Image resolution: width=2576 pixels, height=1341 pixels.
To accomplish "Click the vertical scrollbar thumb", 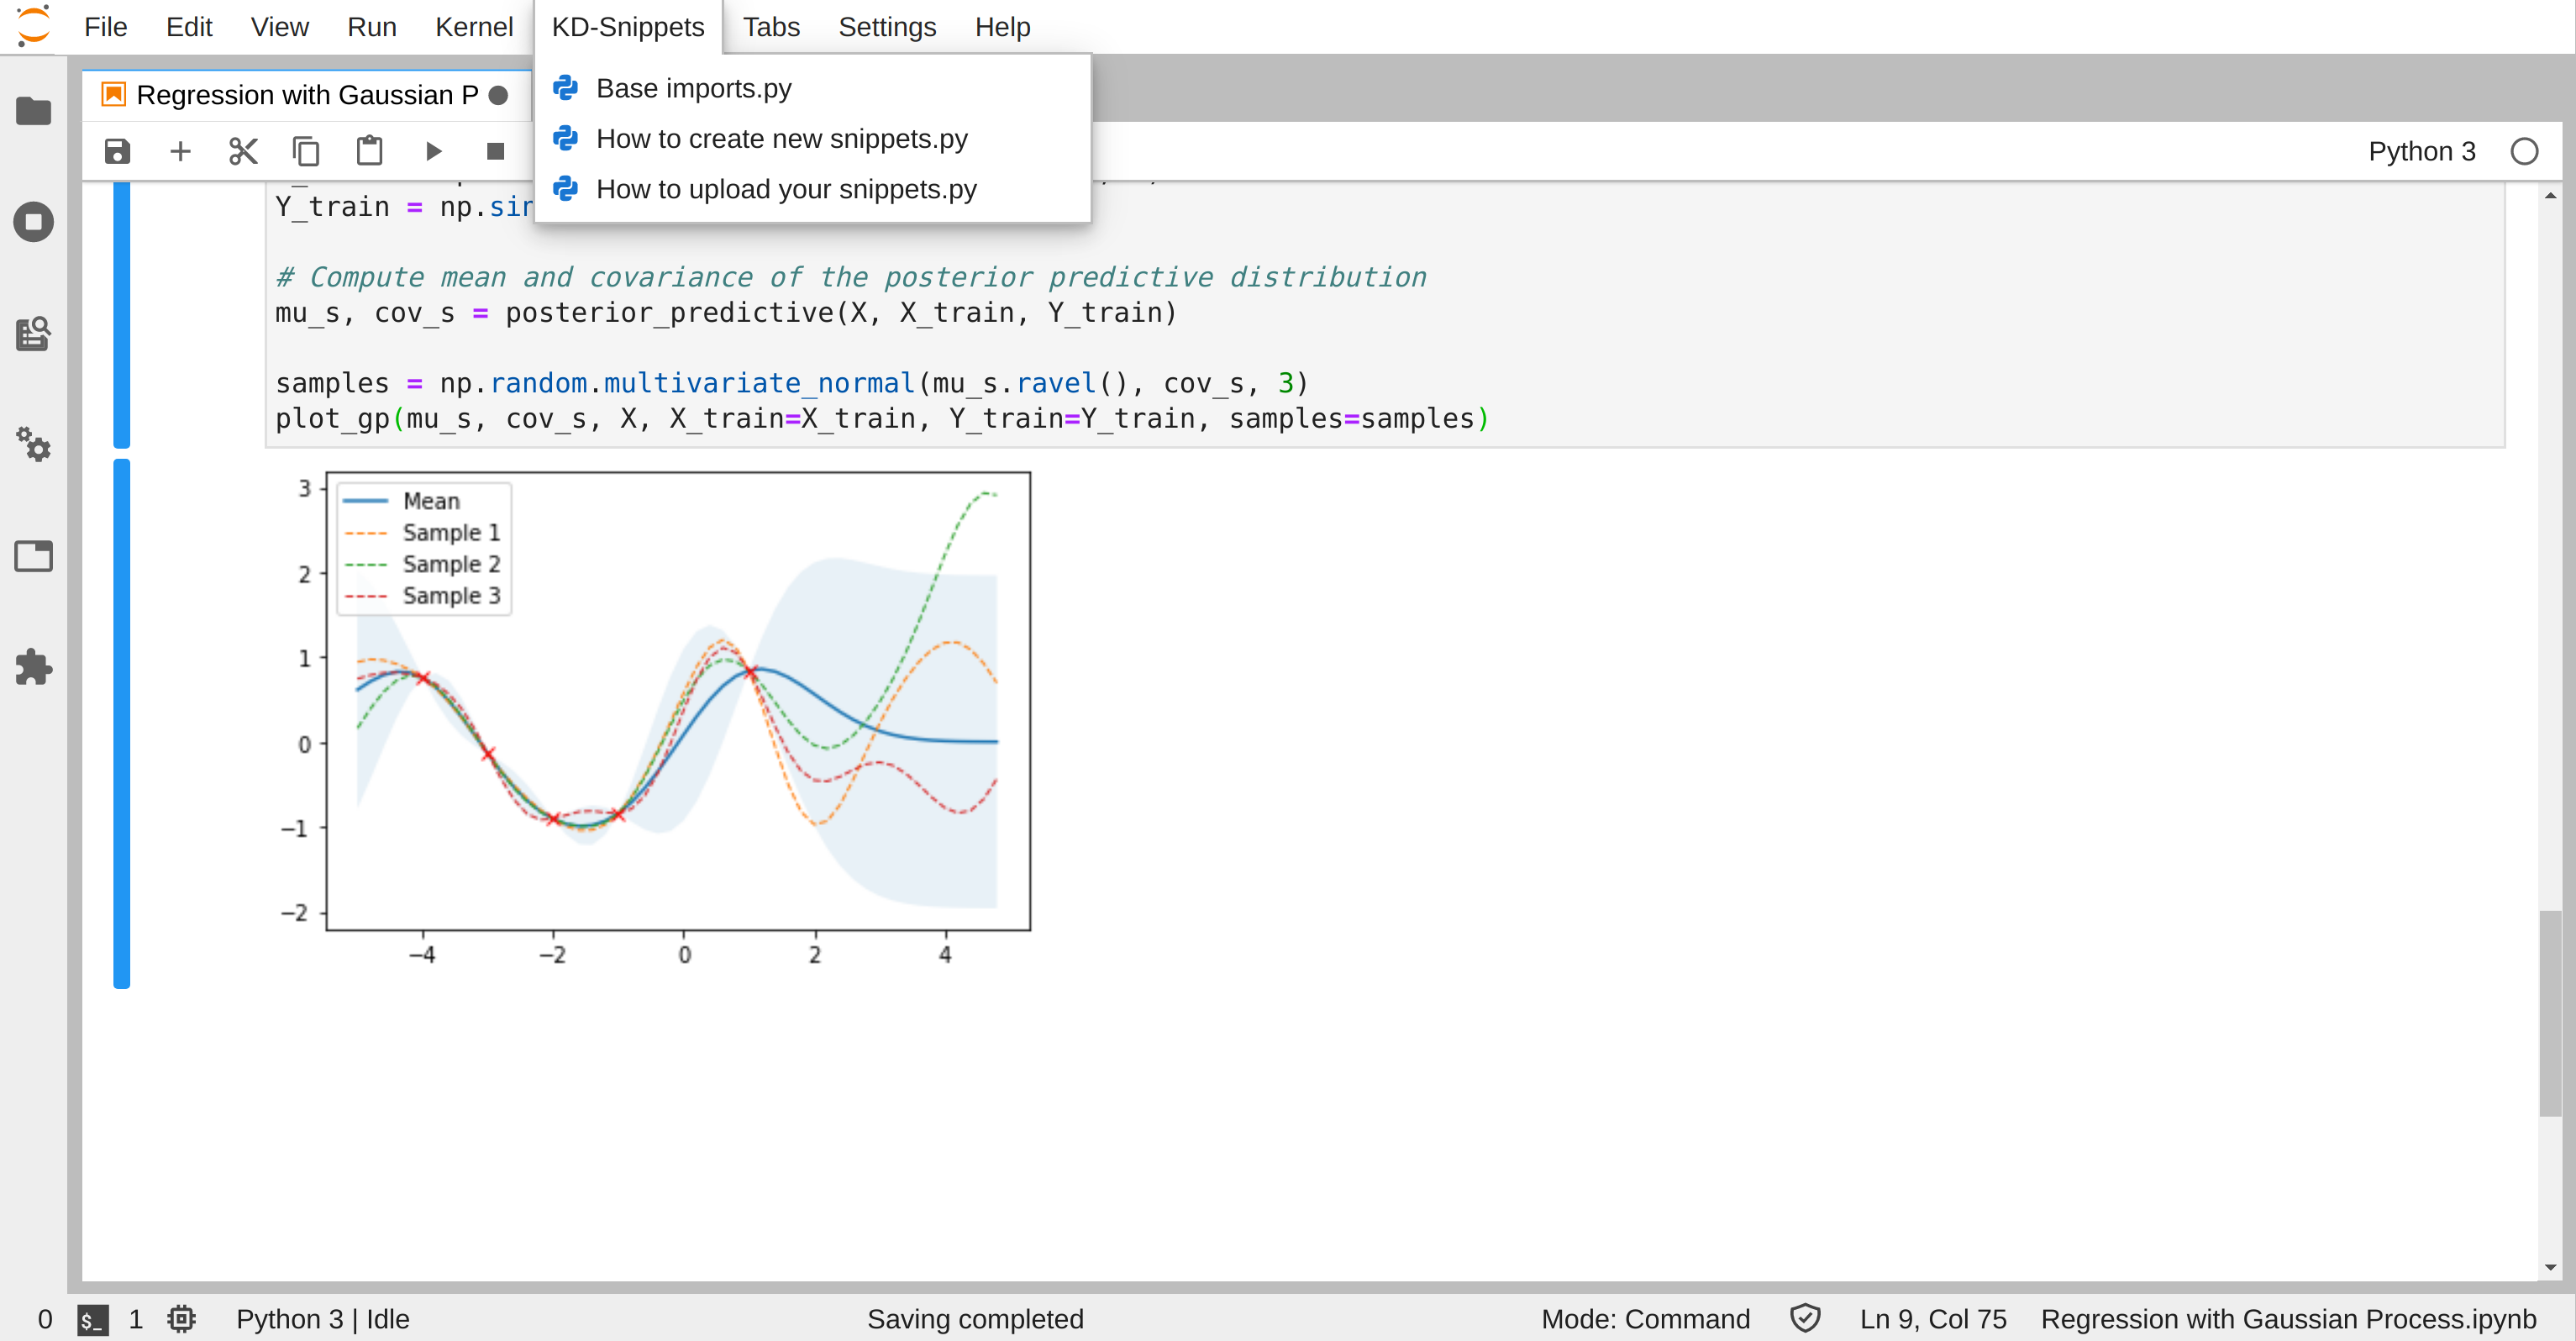I will 2550,1013.
